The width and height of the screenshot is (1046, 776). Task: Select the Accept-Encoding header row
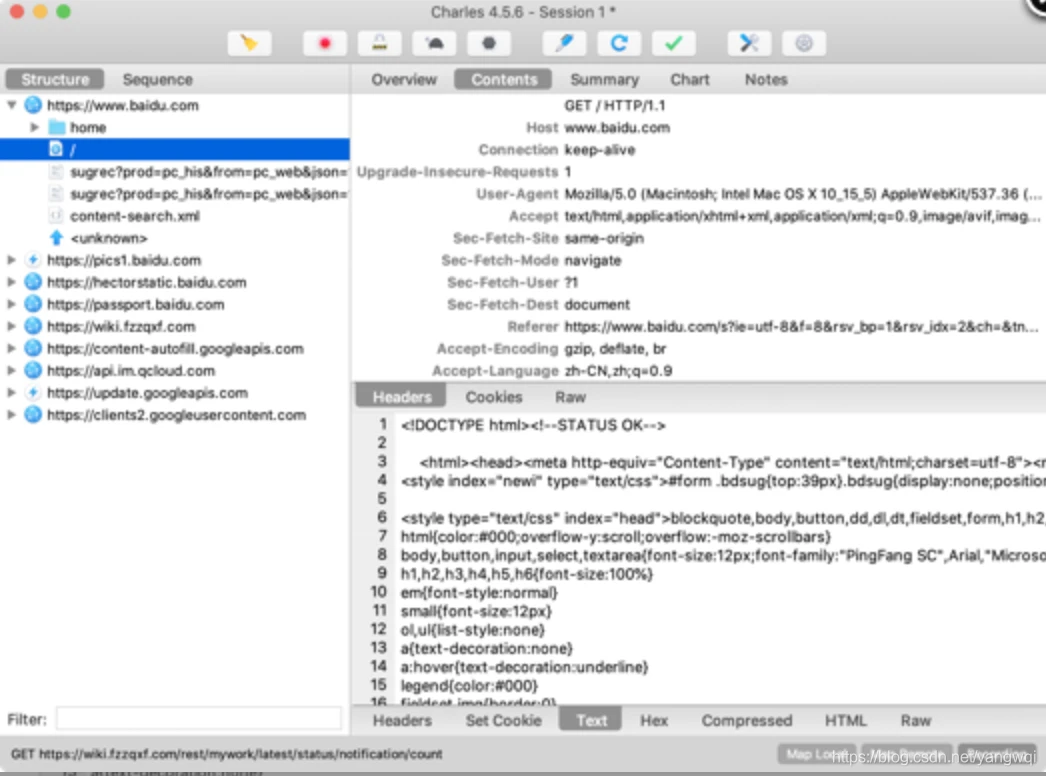point(698,348)
